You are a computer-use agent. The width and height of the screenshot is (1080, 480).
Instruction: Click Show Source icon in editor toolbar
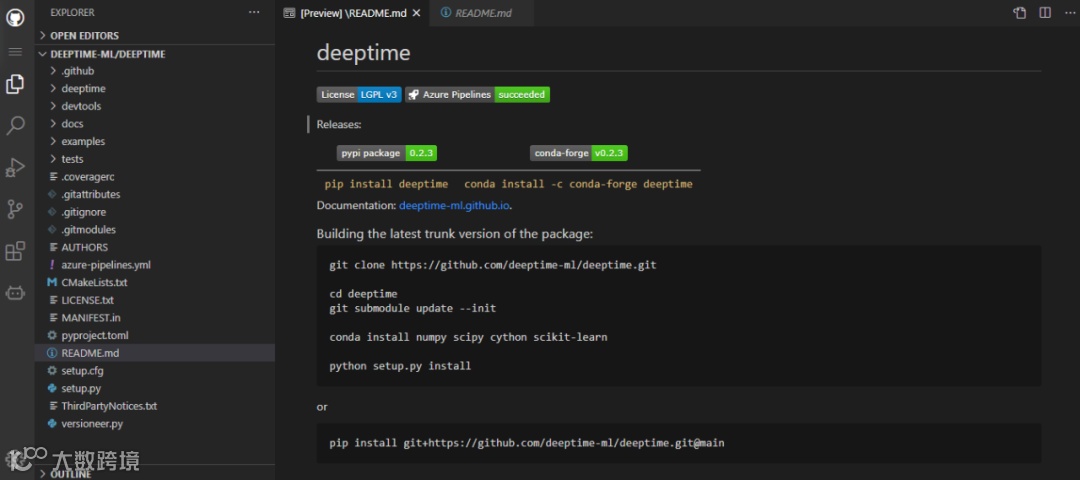pos(1019,12)
